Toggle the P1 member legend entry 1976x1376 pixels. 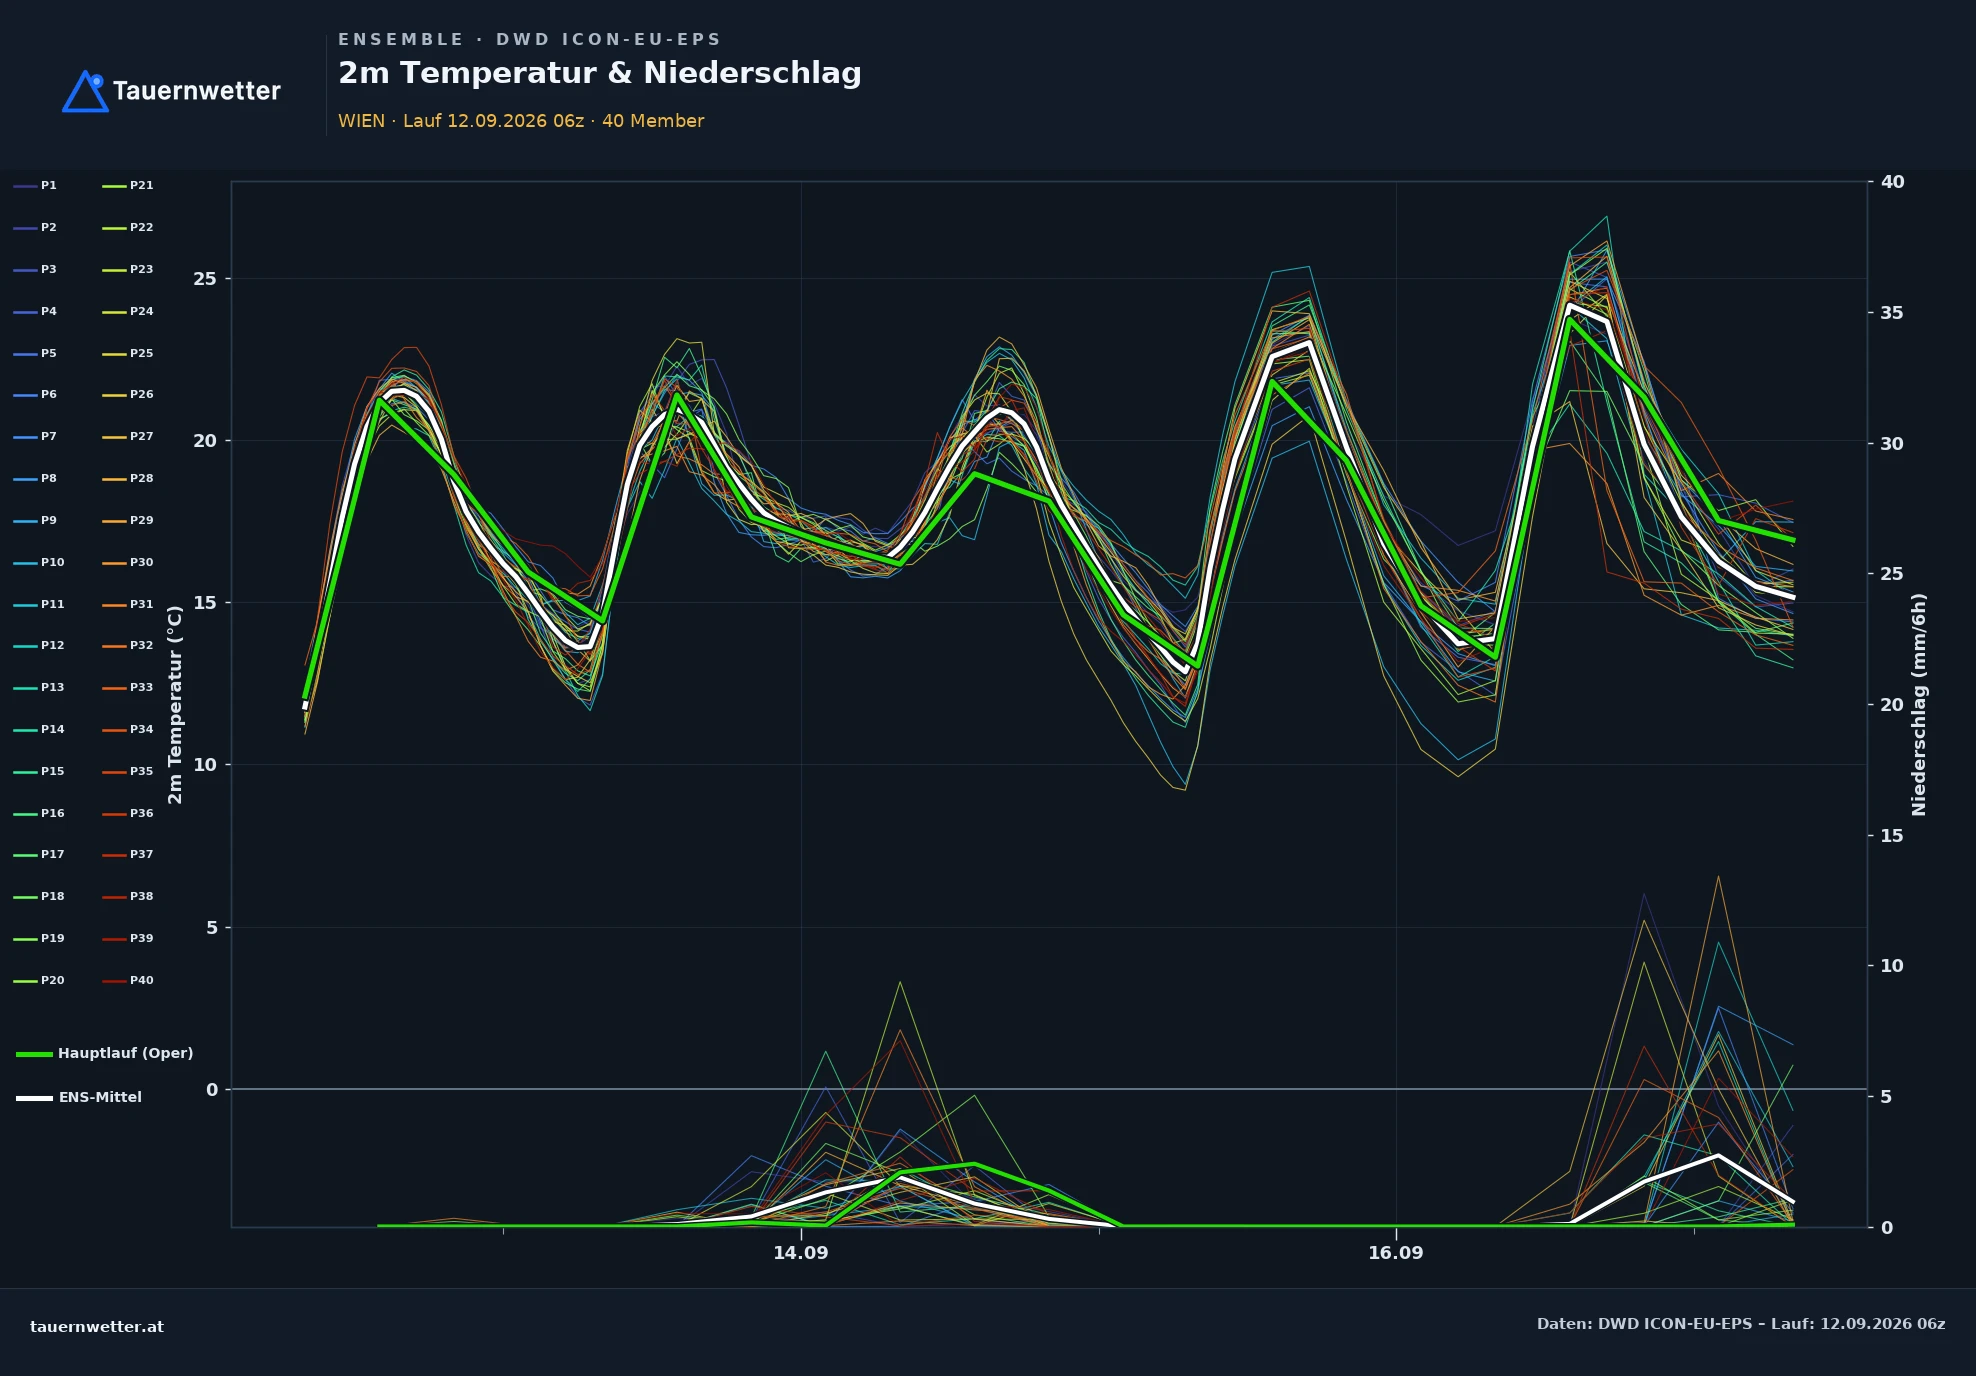(x=35, y=186)
